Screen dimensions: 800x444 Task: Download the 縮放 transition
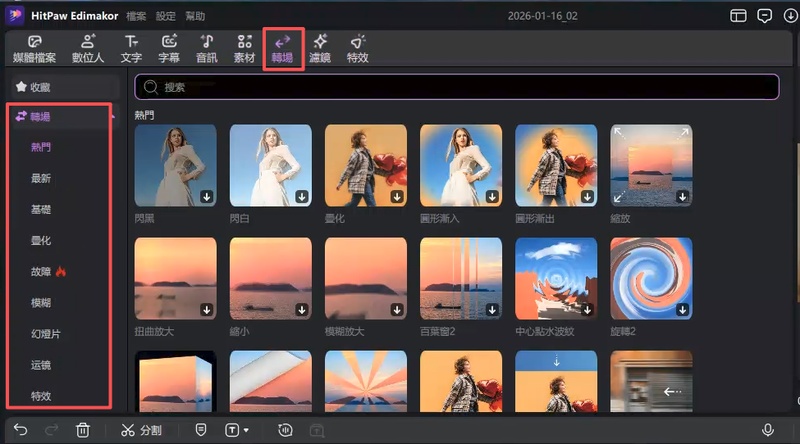[682, 196]
